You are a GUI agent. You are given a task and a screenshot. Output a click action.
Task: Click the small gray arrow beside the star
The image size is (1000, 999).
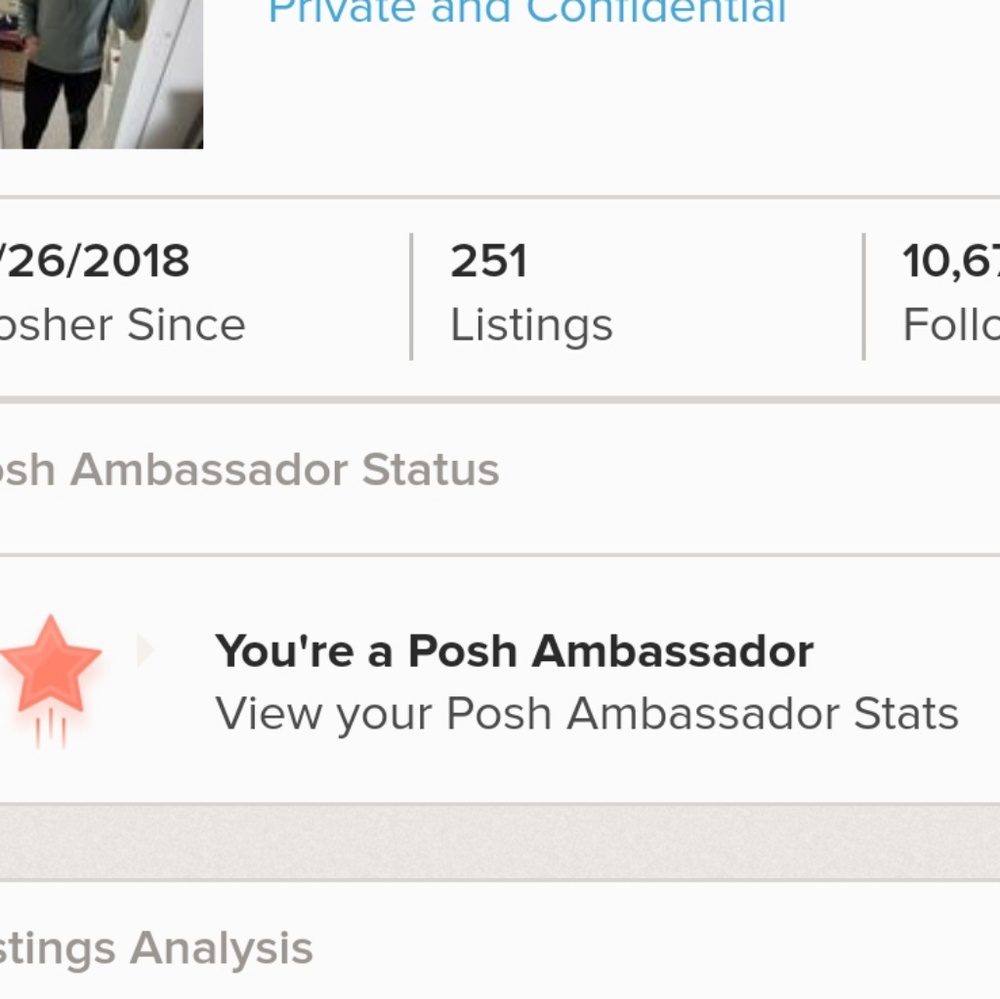(145, 651)
